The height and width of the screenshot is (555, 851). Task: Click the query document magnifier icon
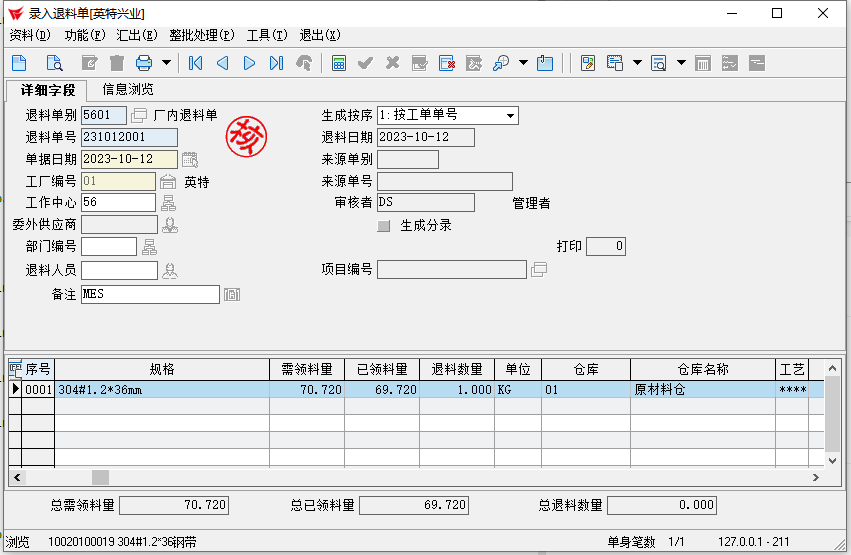(55, 63)
